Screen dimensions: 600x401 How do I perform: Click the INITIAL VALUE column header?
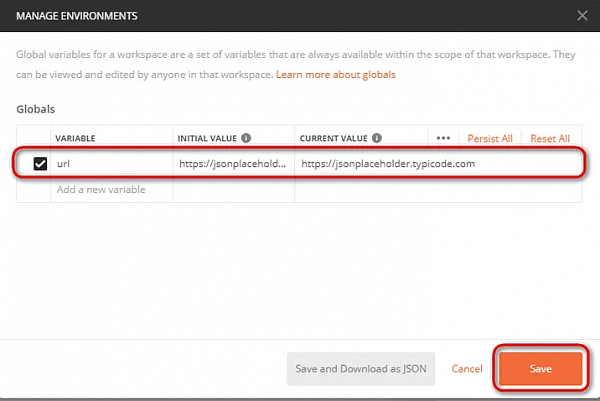207,139
